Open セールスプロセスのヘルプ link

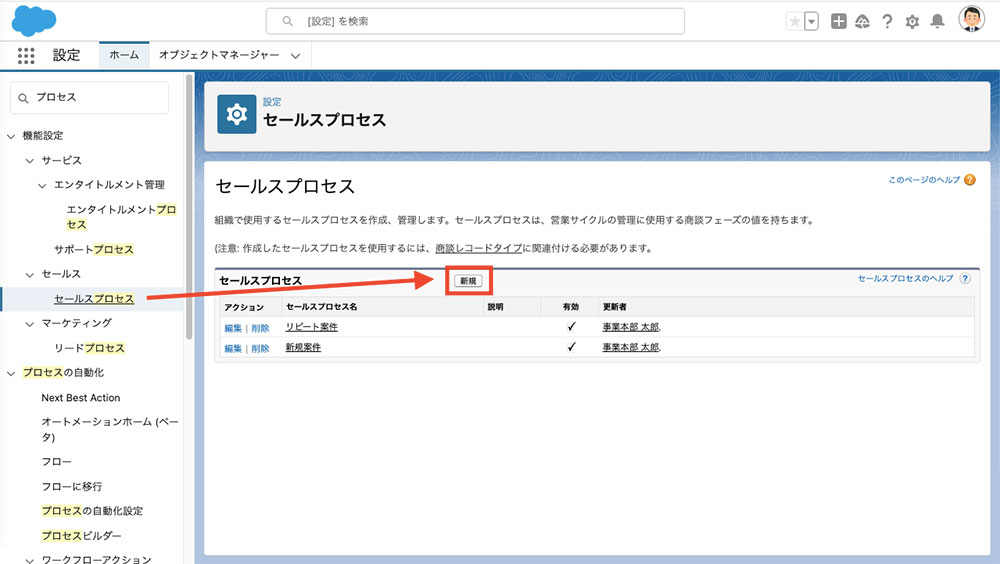[905, 279]
